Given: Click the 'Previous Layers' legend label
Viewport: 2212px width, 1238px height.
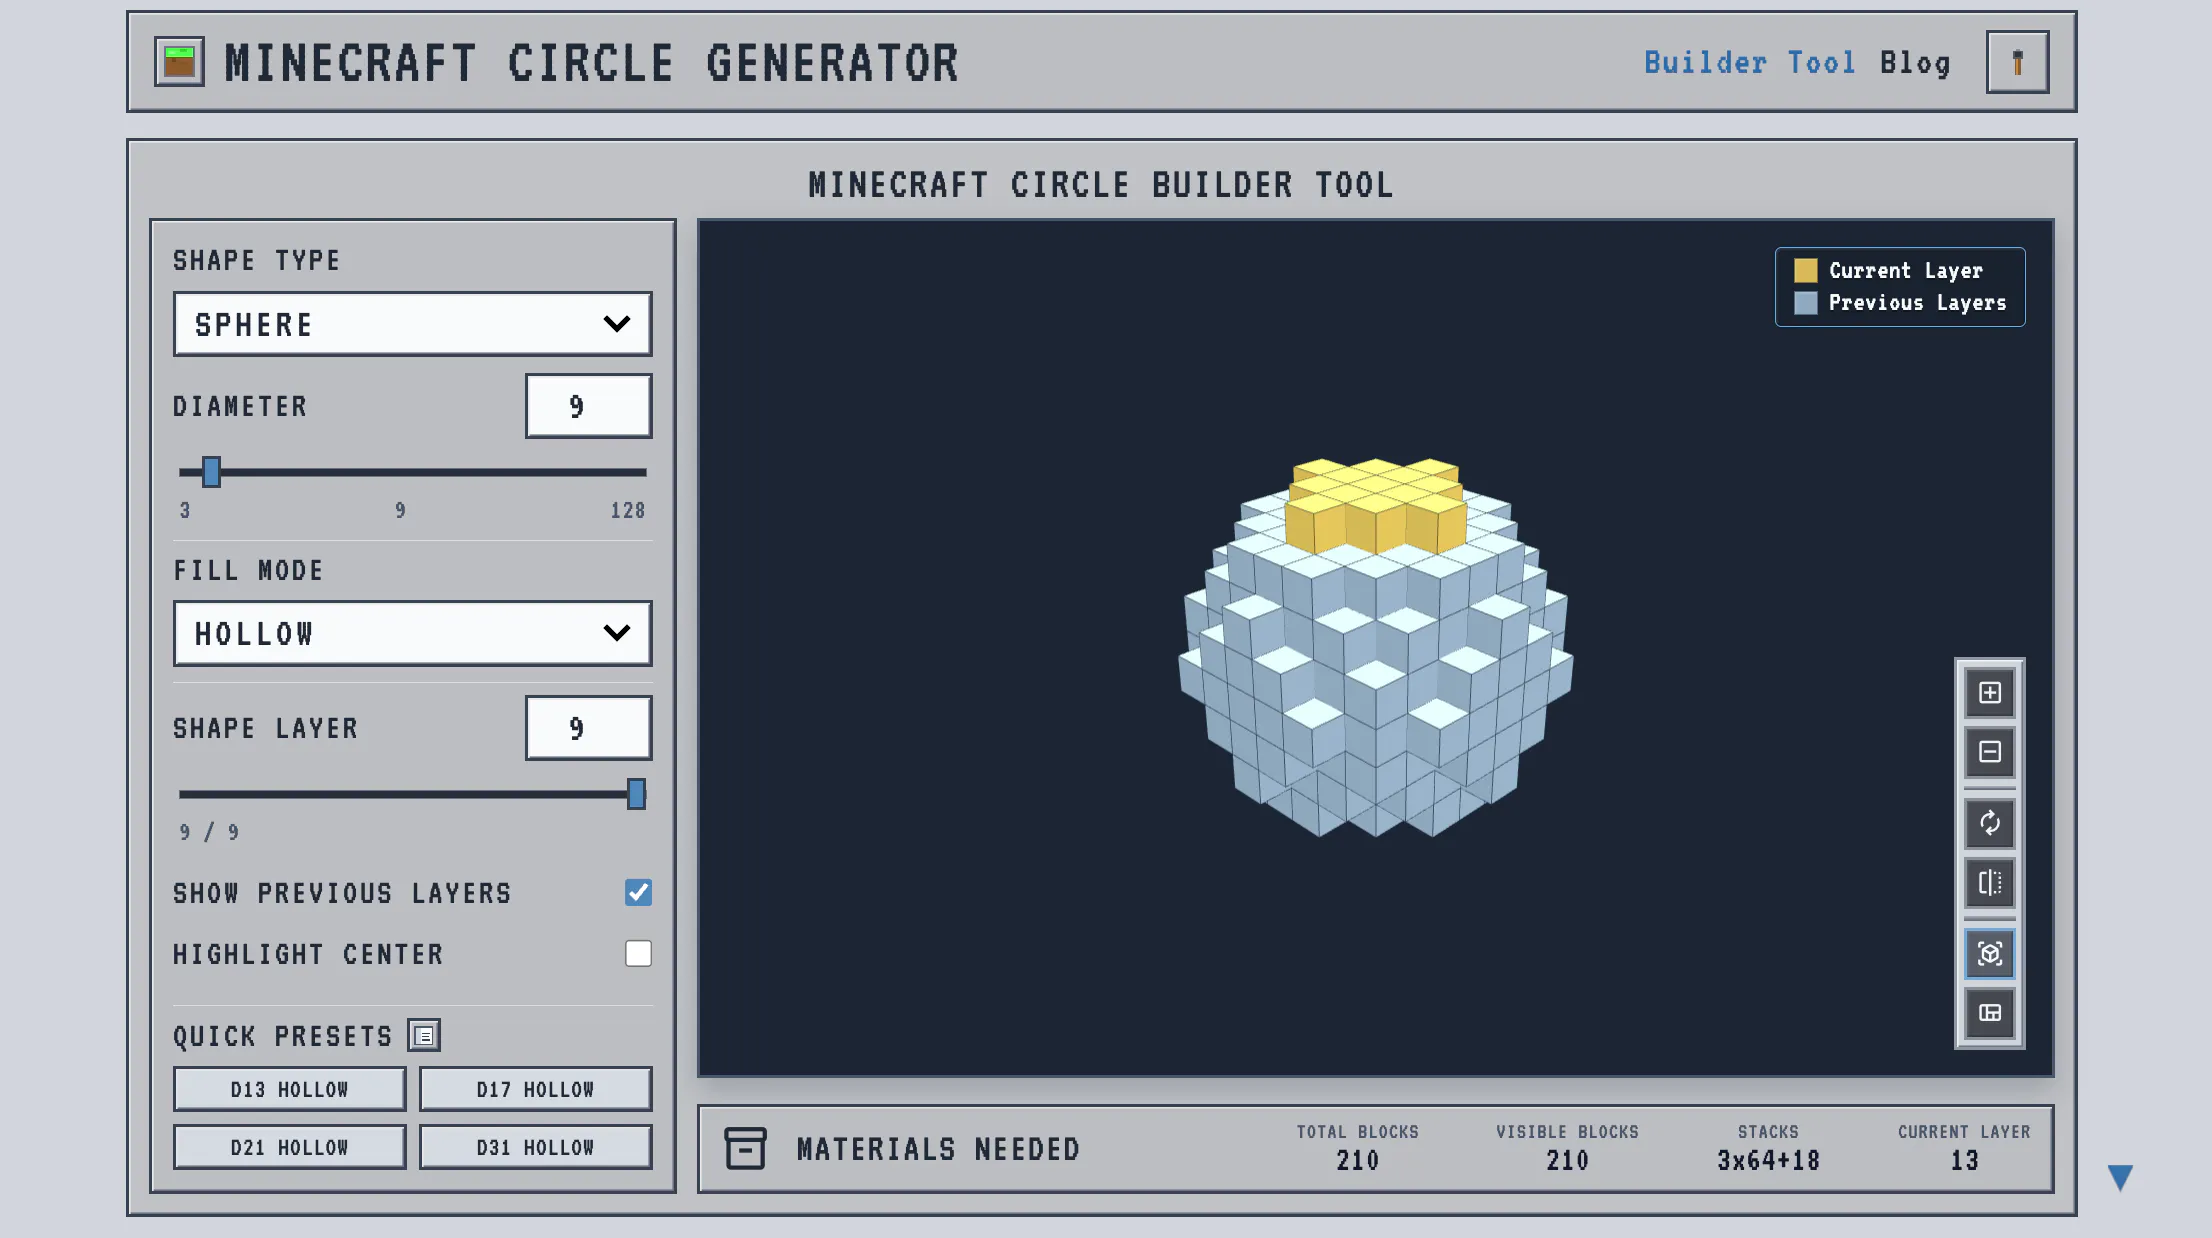Looking at the screenshot, I should (1917, 302).
